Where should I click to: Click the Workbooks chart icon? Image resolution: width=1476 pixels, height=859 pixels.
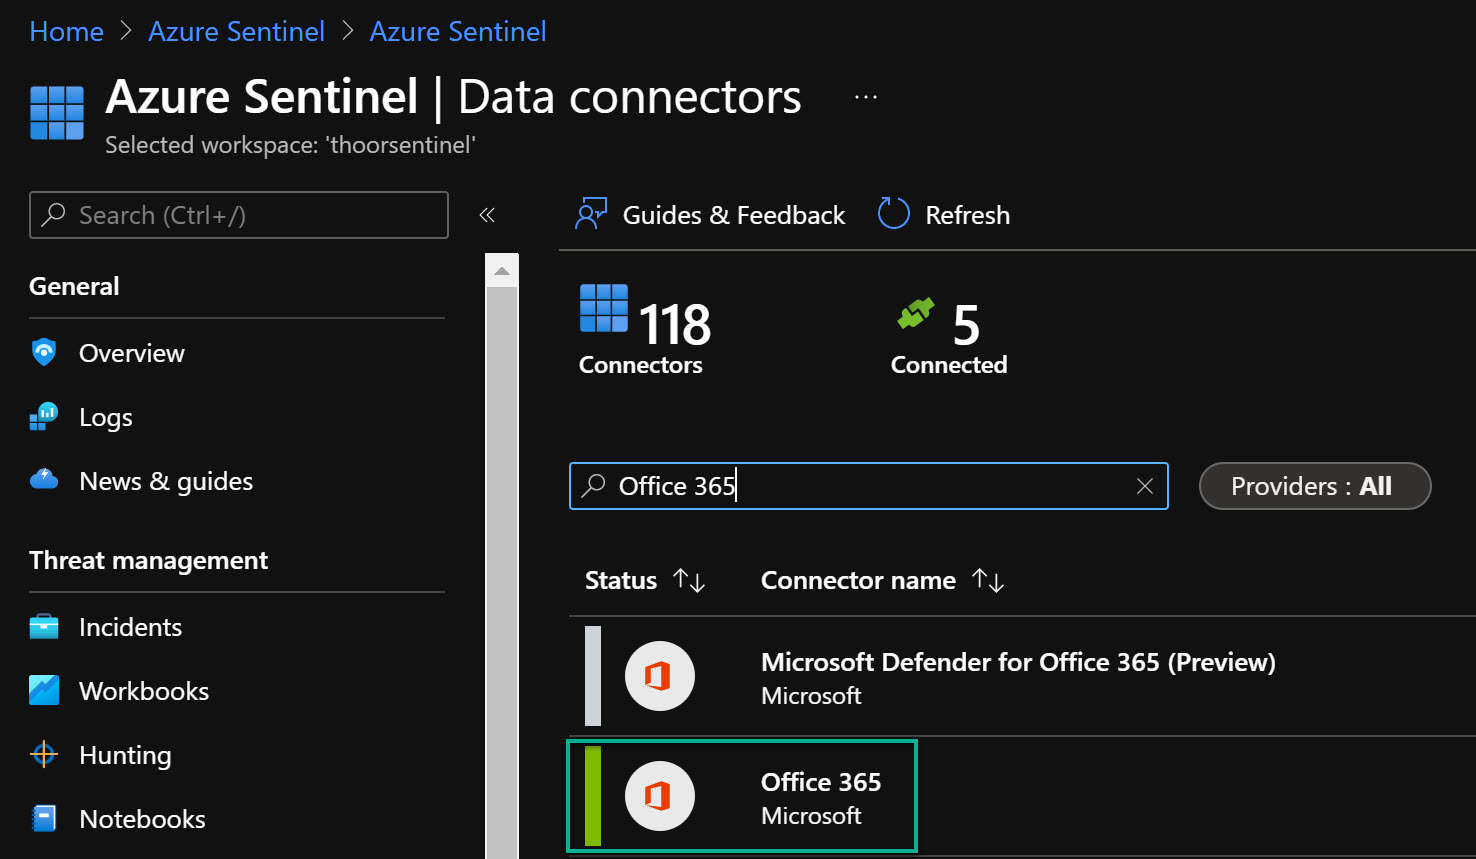coord(44,691)
